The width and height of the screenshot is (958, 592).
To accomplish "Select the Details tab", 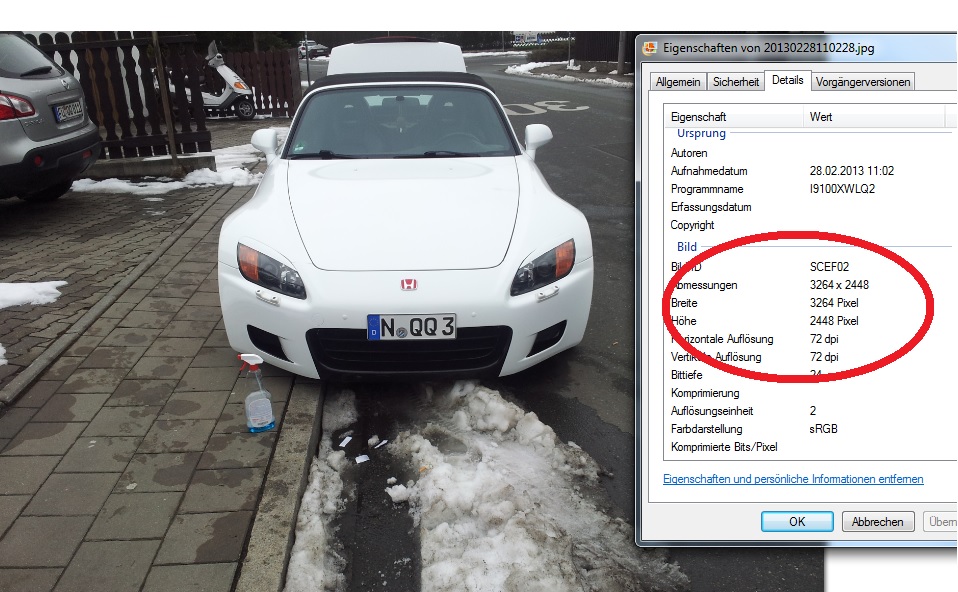I will pos(787,80).
